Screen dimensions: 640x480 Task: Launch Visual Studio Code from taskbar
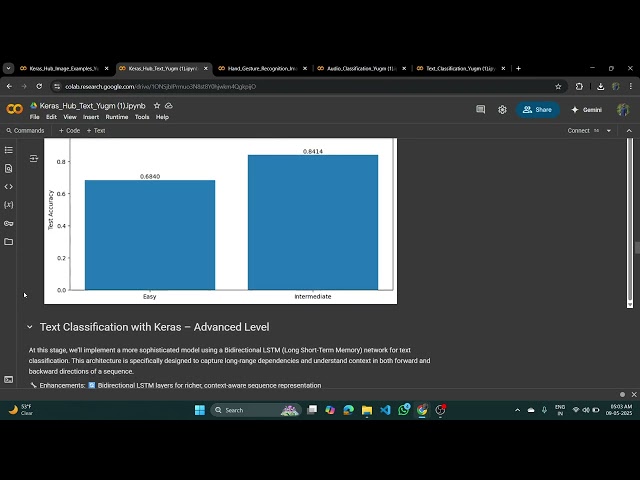(x=385, y=410)
